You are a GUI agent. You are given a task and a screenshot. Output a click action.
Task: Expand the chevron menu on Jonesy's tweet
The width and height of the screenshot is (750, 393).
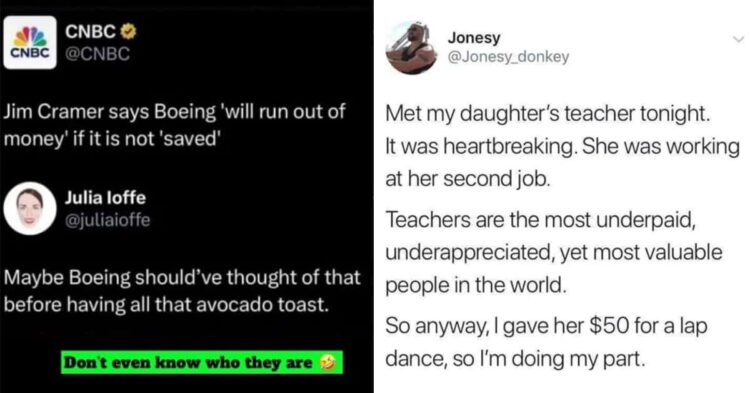739,39
